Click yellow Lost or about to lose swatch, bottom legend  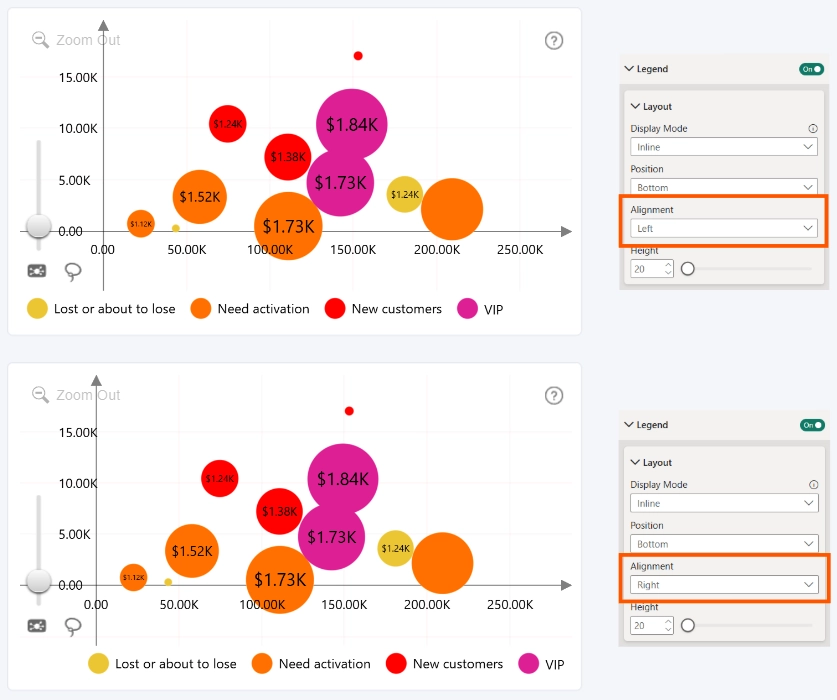[x=98, y=664]
